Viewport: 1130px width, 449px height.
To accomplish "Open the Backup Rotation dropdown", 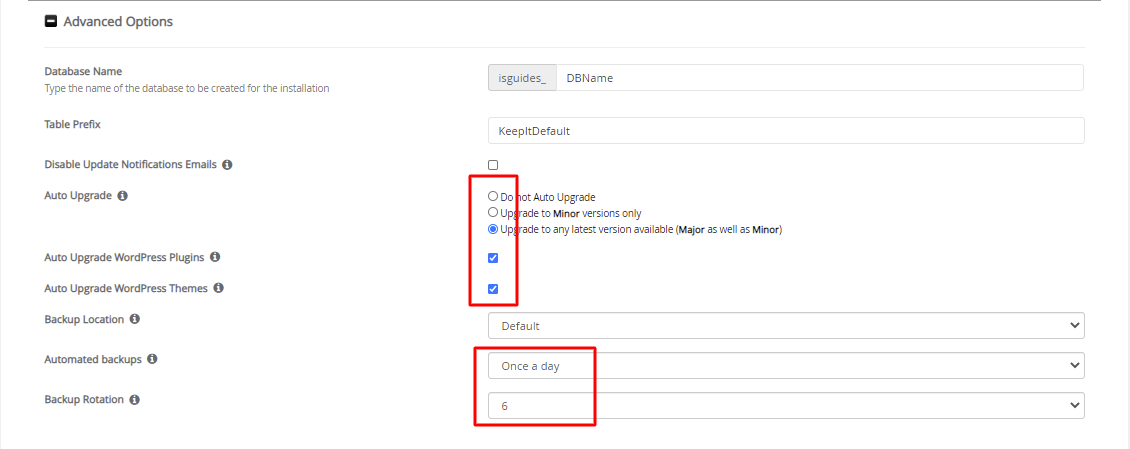I will (786, 406).
